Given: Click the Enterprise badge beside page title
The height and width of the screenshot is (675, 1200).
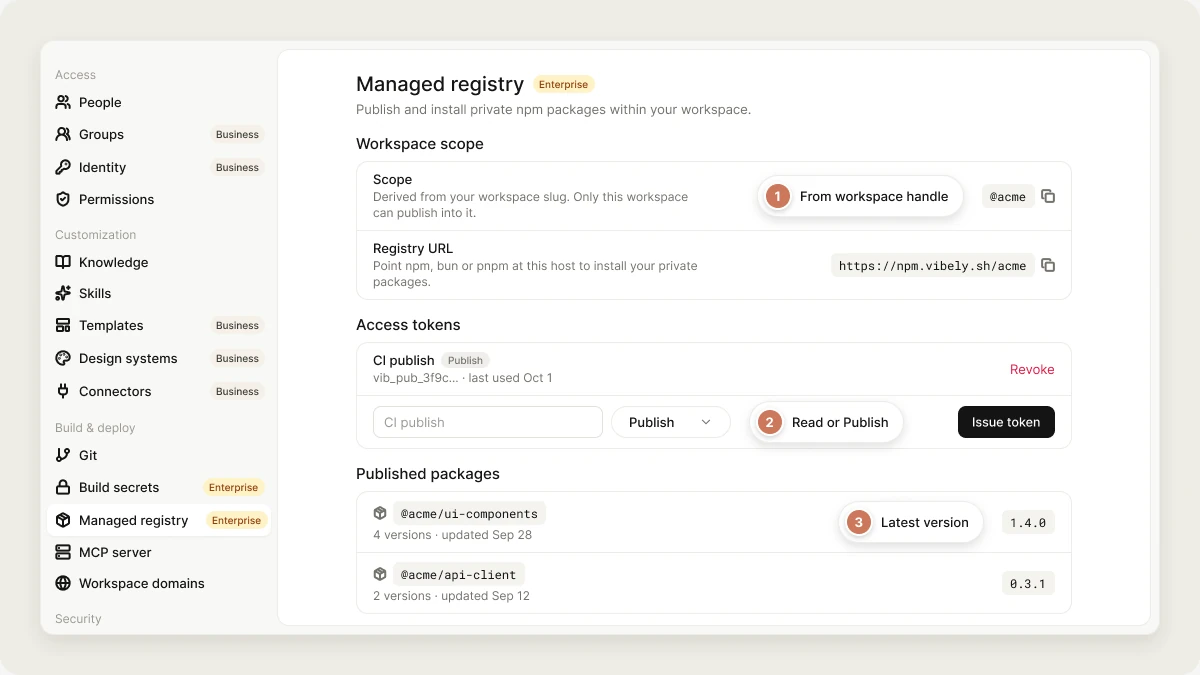Looking at the screenshot, I should [563, 84].
